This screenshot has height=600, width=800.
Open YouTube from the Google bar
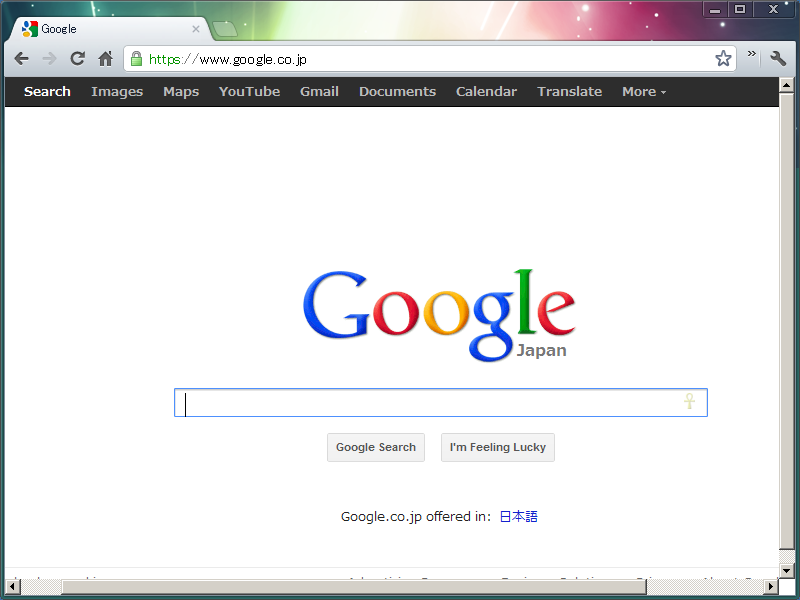click(249, 92)
